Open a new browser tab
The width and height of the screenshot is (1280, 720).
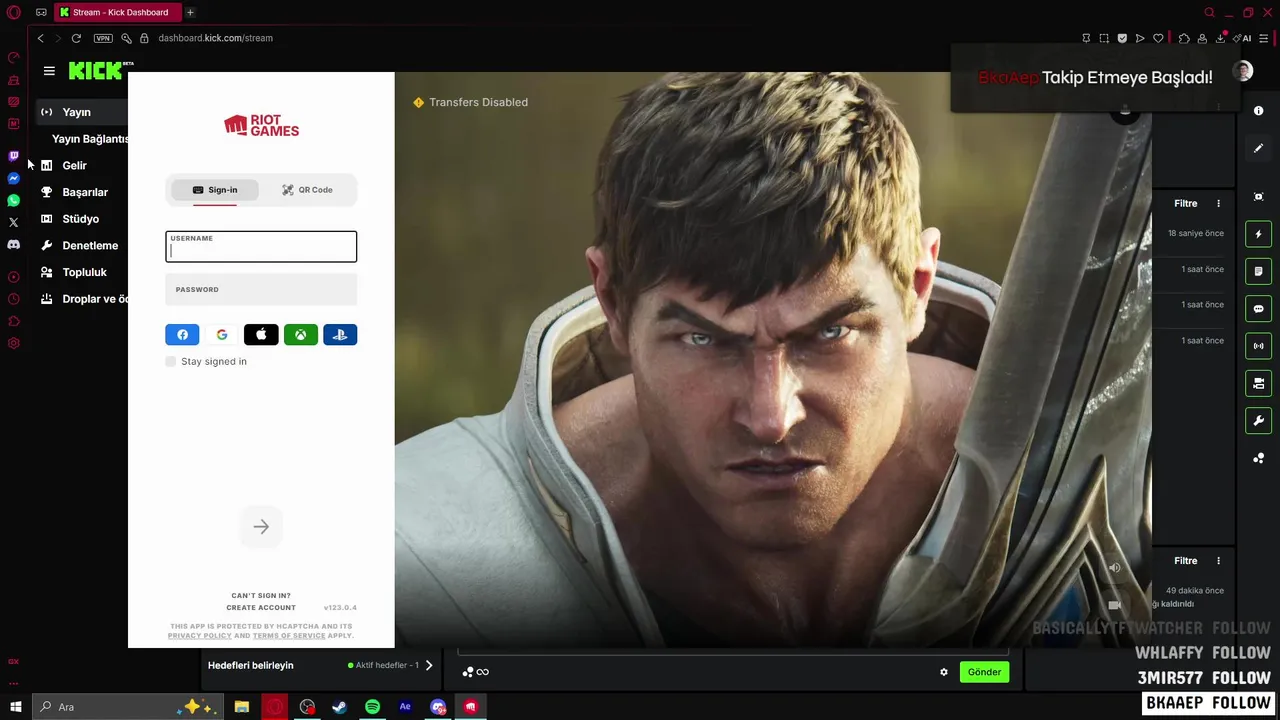coord(190,12)
